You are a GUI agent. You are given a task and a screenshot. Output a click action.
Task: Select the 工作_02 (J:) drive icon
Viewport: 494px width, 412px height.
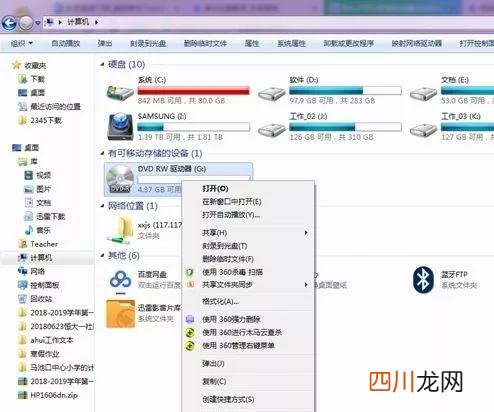[x=272, y=129]
